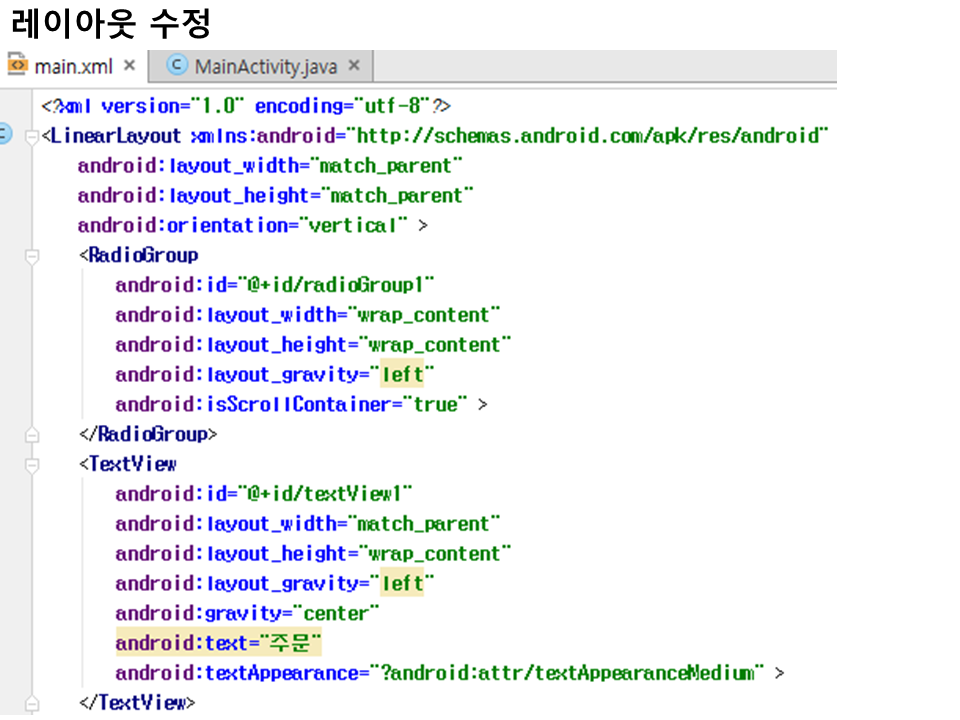
Task: Click the highlighted android:text attribute
Action: click(x=186, y=643)
